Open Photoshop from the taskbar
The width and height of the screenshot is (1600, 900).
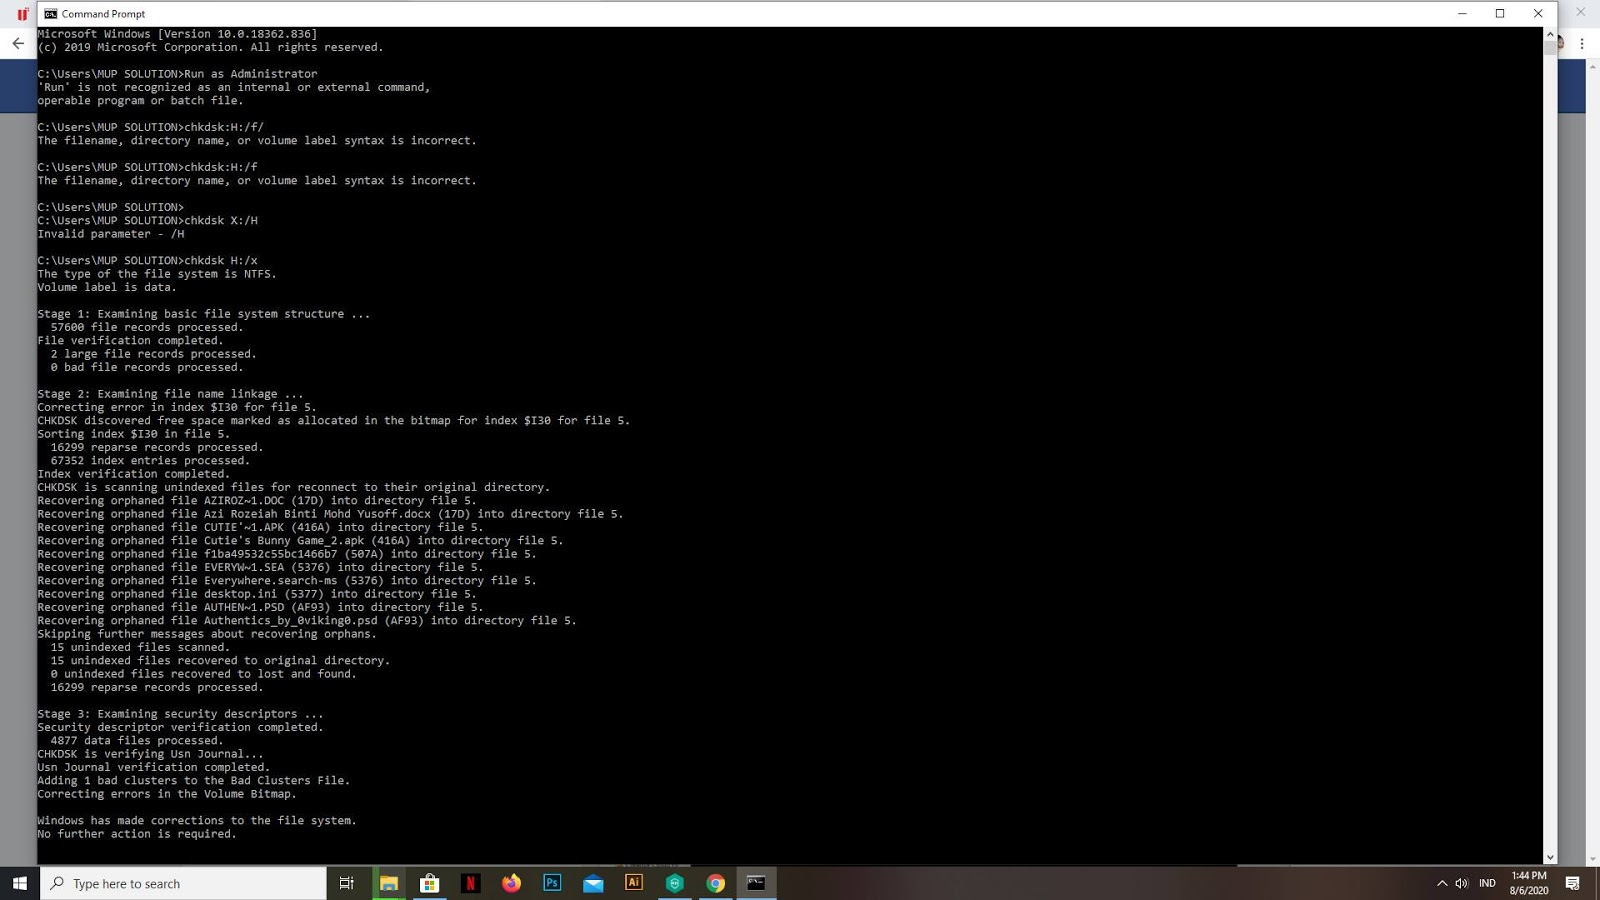pos(552,883)
